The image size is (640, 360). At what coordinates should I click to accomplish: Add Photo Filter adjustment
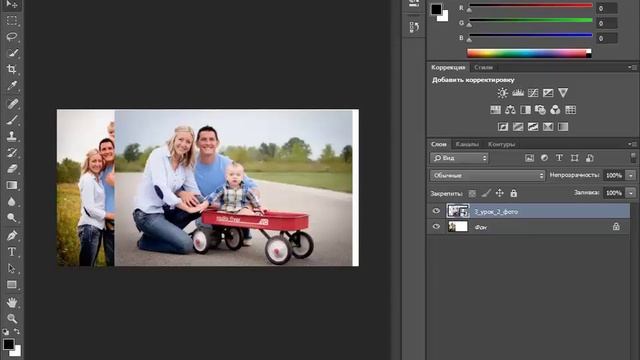[540, 110]
